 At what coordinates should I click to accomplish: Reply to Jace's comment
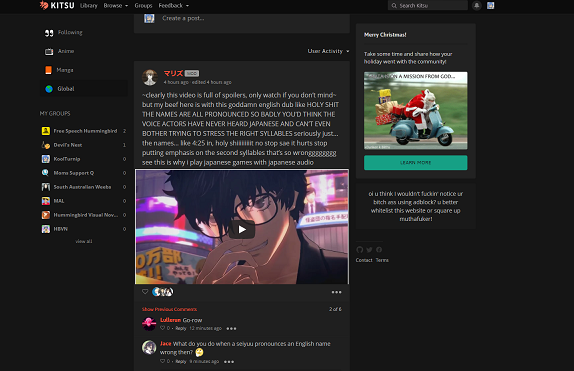pos(181,361)
